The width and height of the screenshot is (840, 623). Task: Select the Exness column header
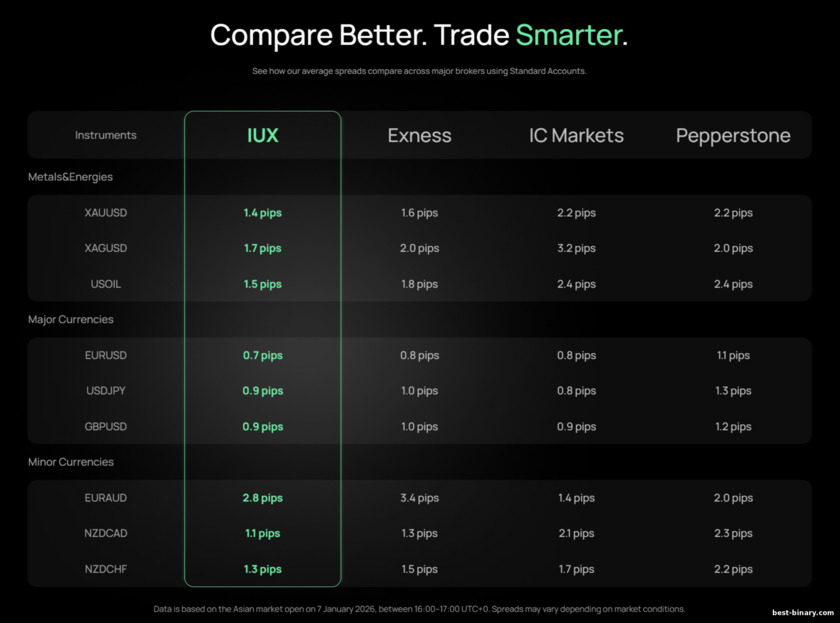pyautogui.click(x=419, y=135)
